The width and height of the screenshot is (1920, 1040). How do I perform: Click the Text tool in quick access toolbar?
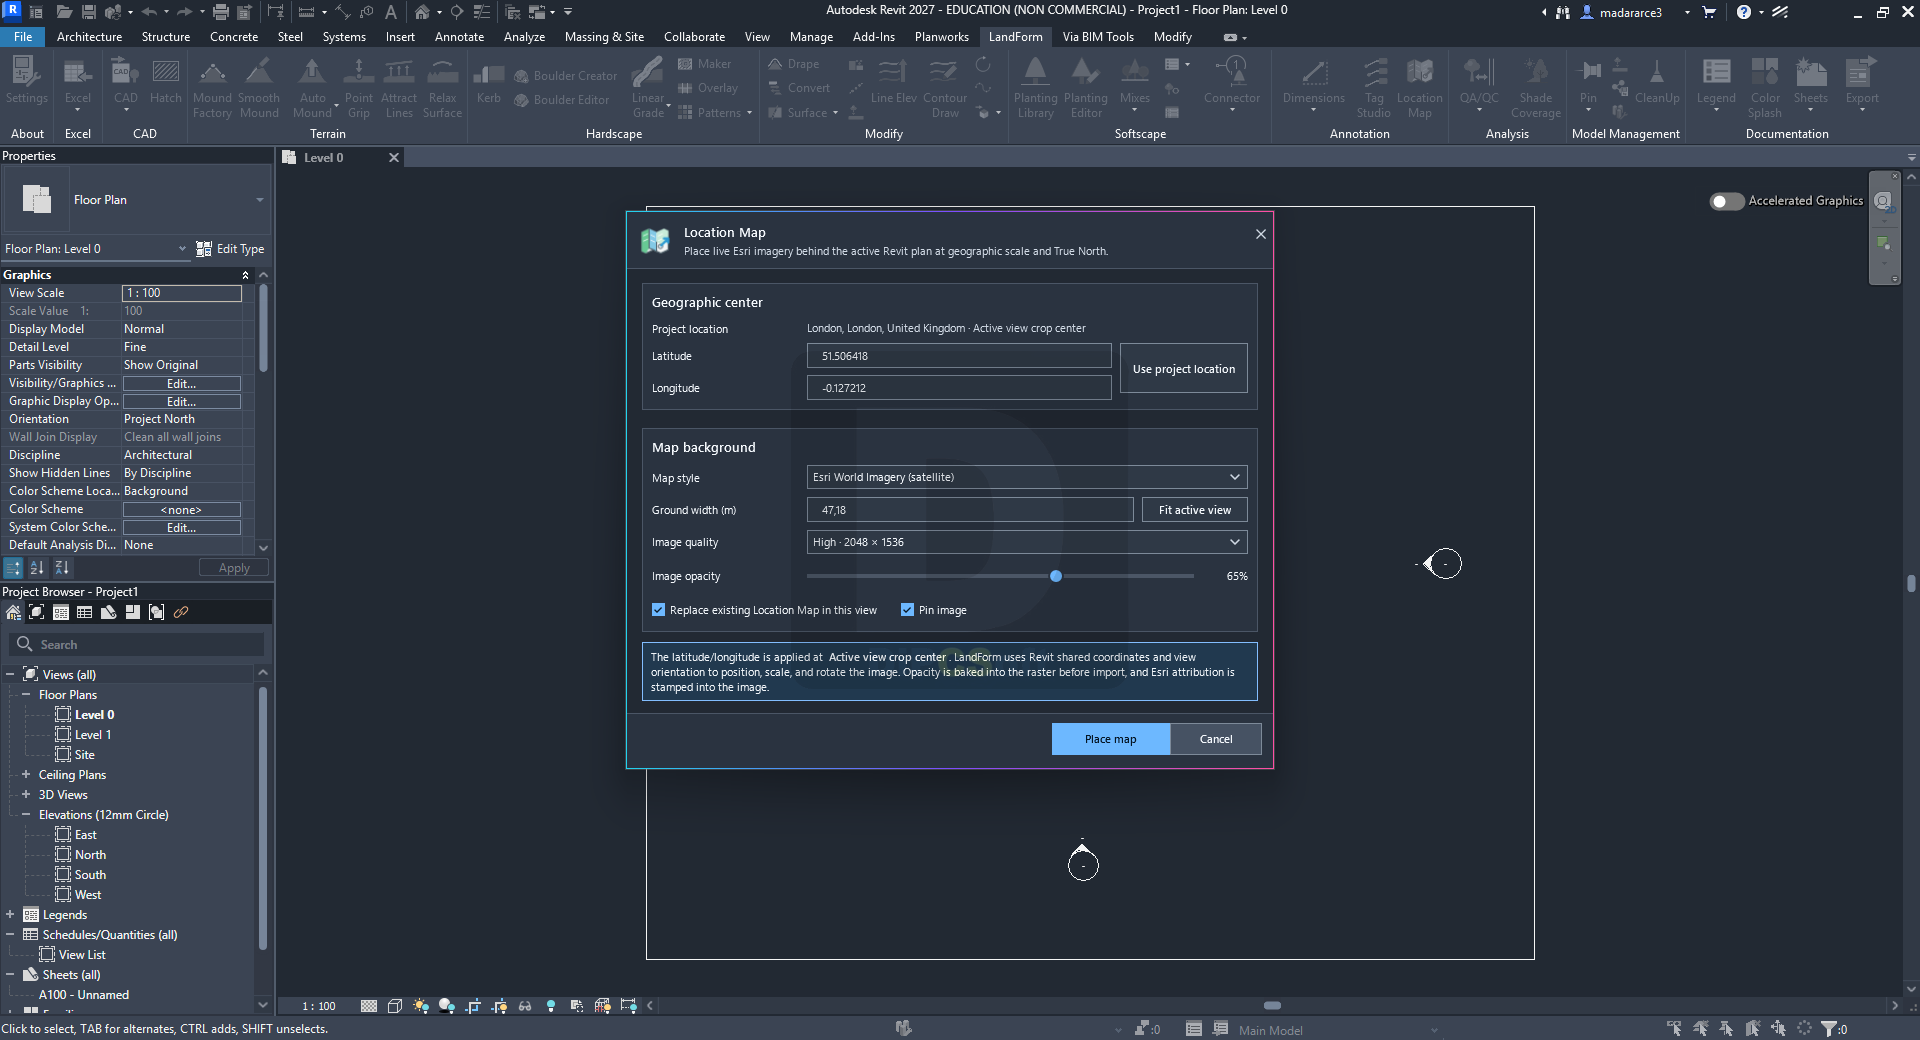[391, 12]
